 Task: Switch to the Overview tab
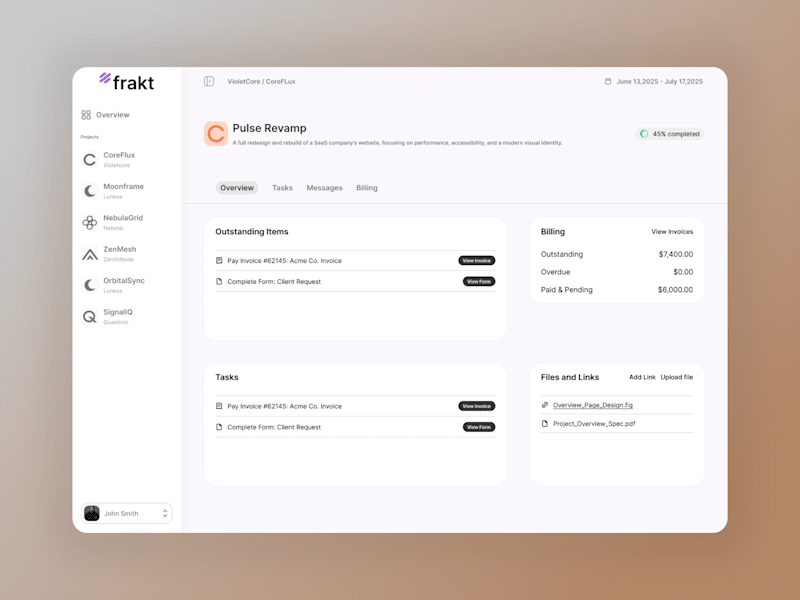click(237, 188)
